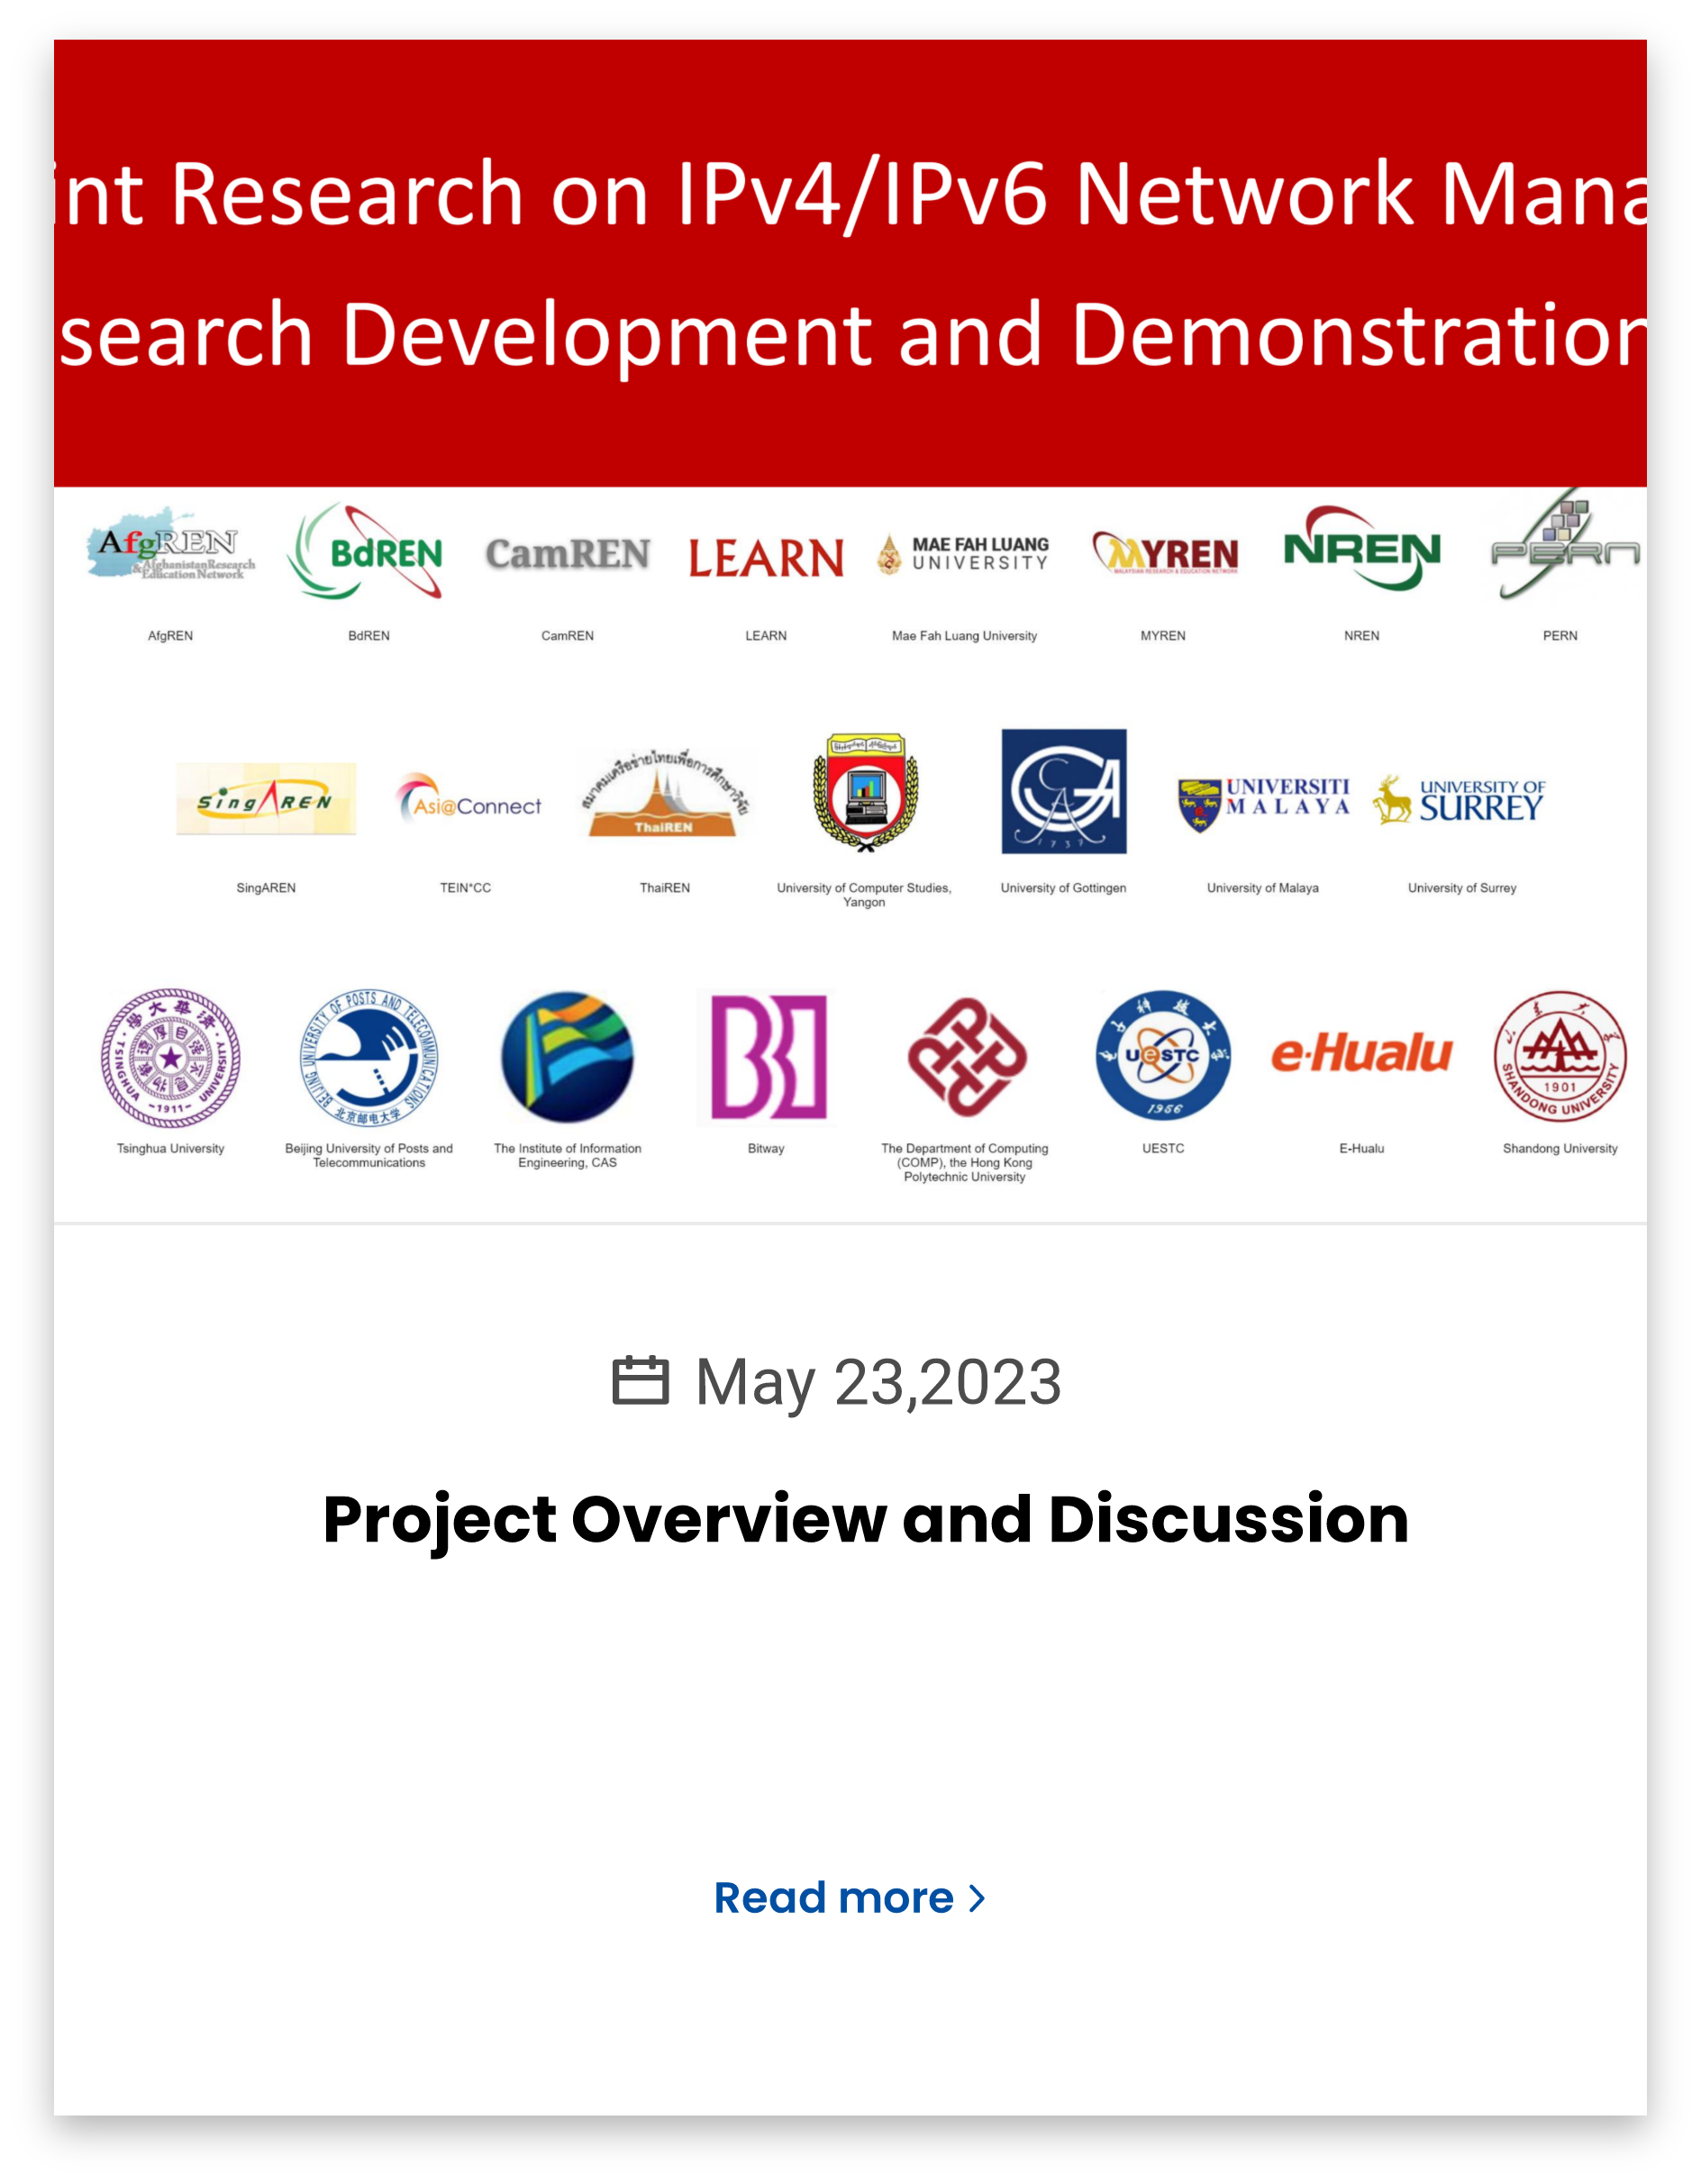Click the 'Shandong University' caption

click(x=1560, y=1149)
